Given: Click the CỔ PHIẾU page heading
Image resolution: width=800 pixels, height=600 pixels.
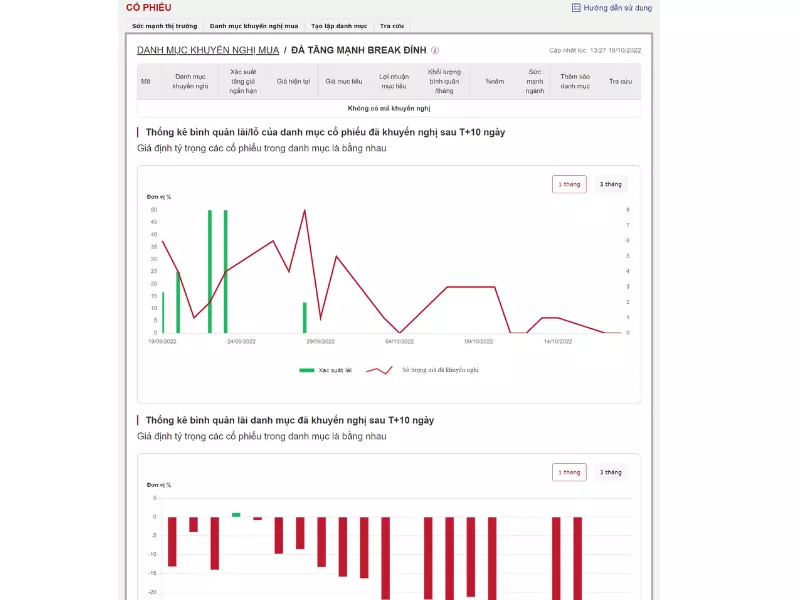Looking at the screenshot, I should 148,8.
